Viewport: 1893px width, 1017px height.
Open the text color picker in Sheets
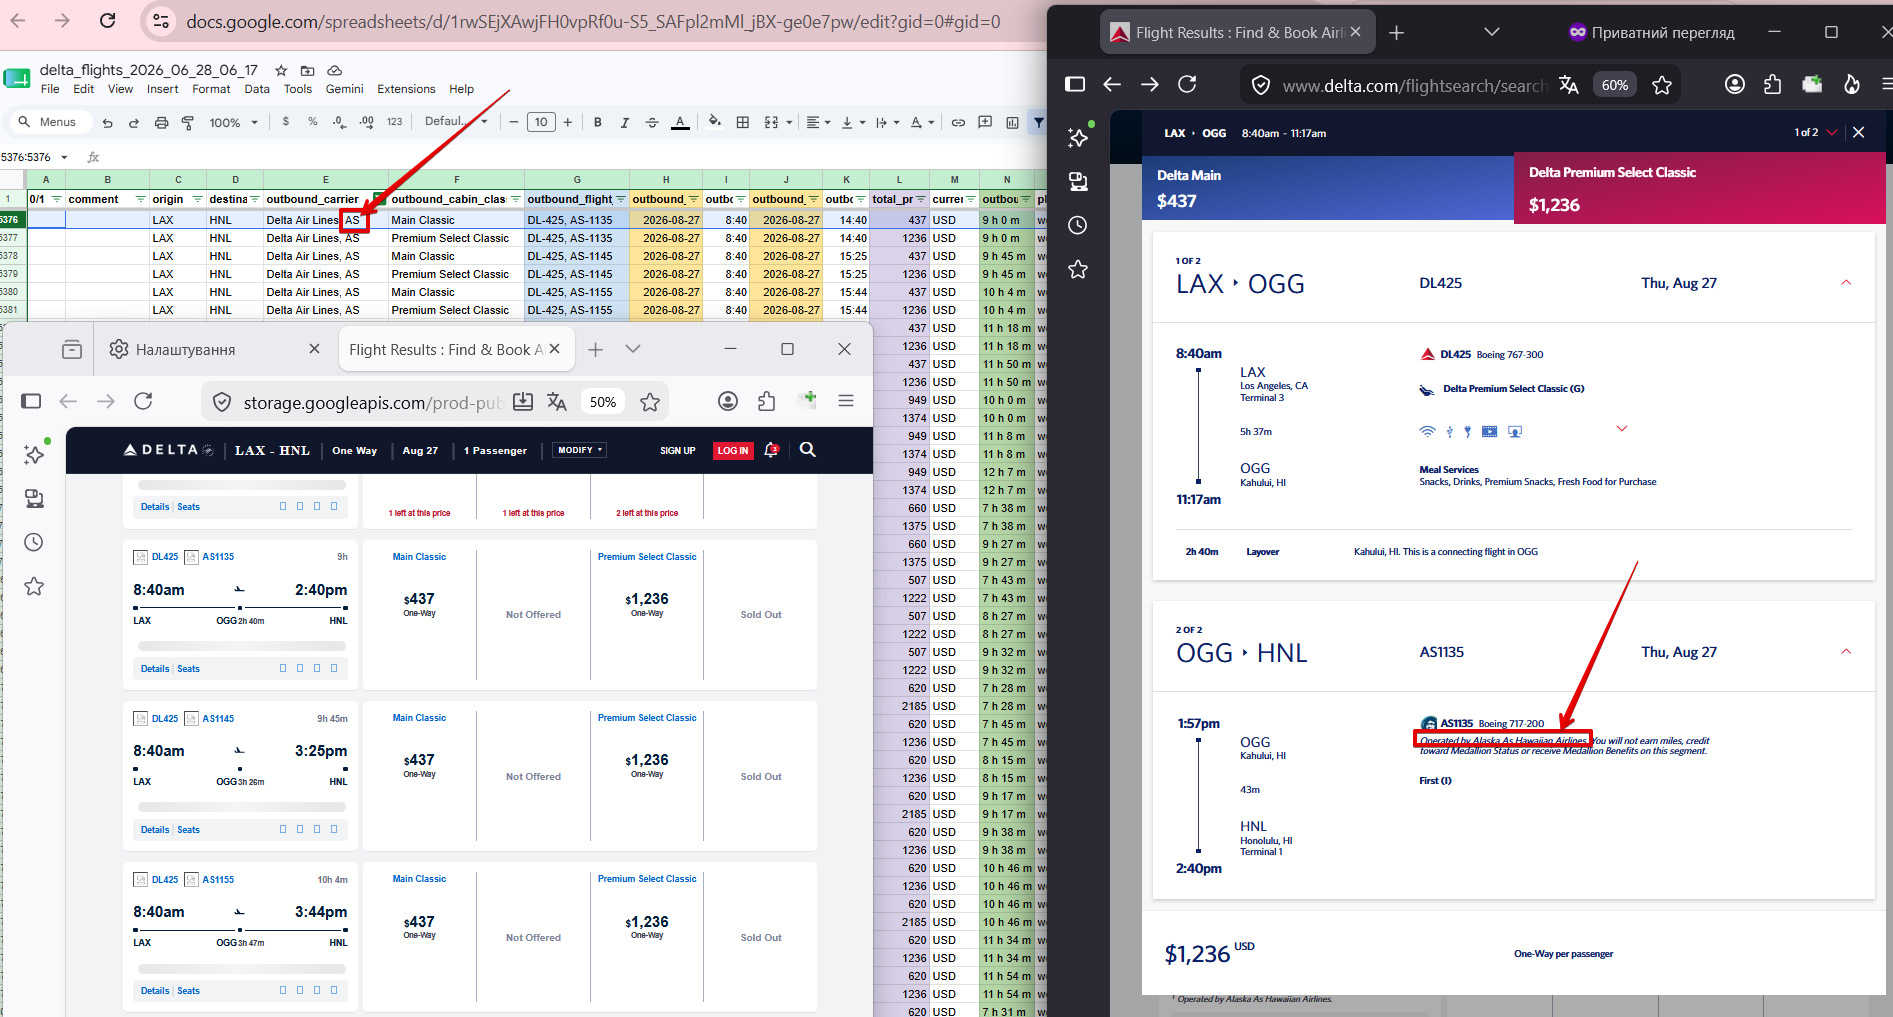pyautogui.click(x=680, y=122)
